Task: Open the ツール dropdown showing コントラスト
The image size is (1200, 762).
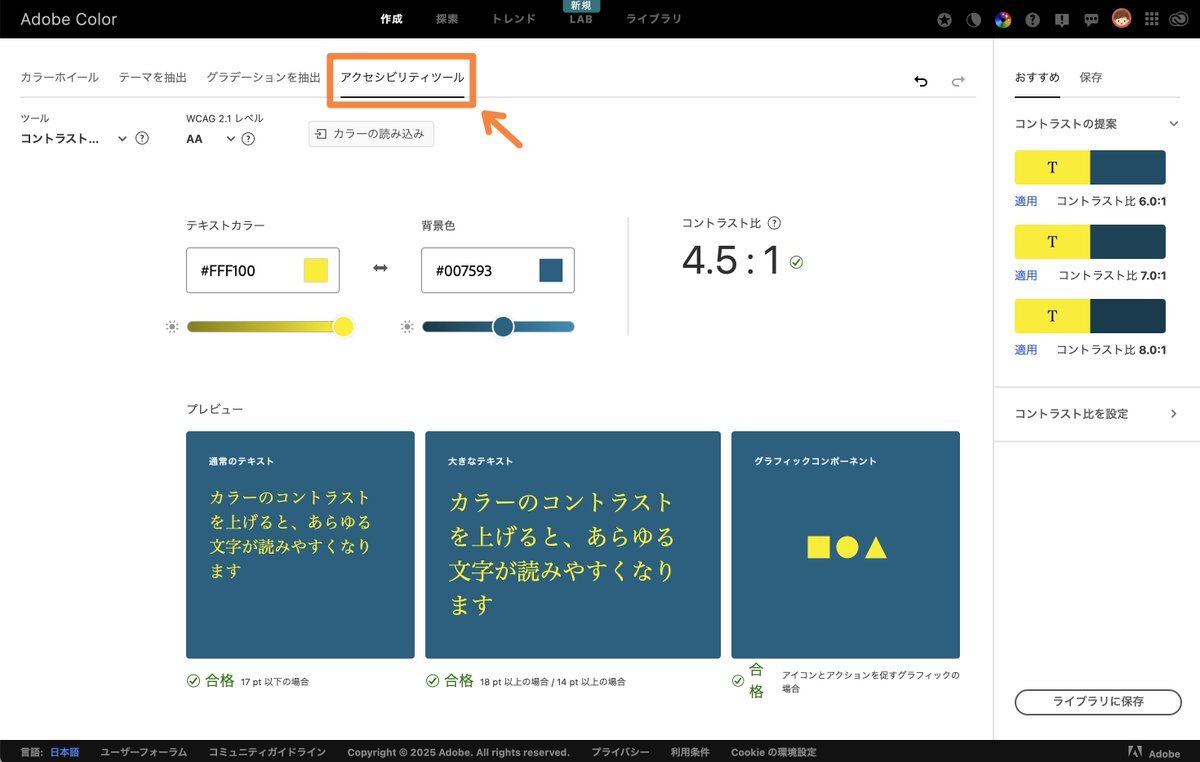Action: click(74, 139)
